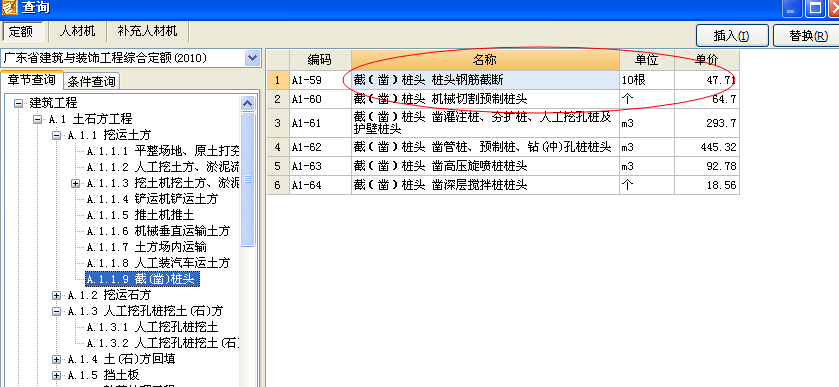839x387 pixels.
Task: Collapse the A.1 土石方工程 node
Action: point(37,119)
